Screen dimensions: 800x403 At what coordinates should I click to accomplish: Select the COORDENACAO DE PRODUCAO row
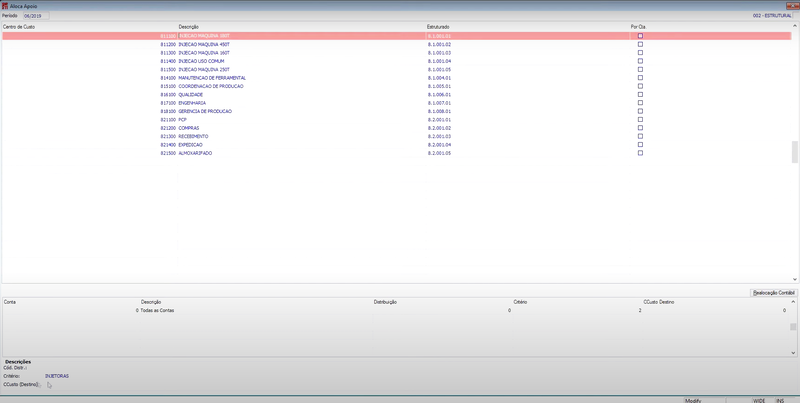pyautogui.click(x=396, y=86)
